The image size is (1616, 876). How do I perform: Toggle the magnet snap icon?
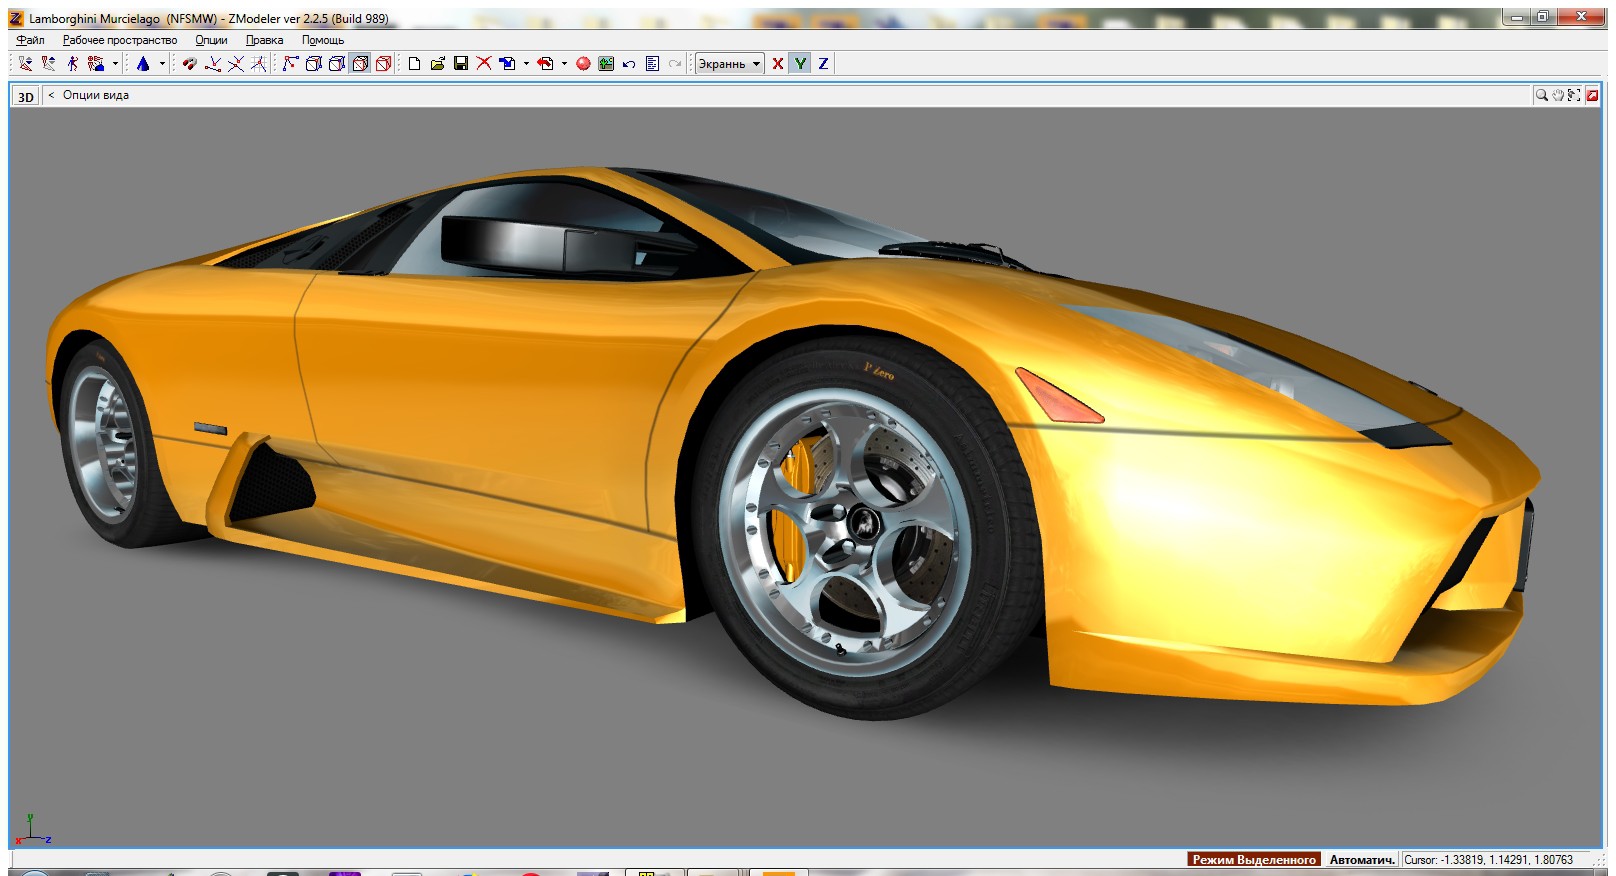(189, 63)
